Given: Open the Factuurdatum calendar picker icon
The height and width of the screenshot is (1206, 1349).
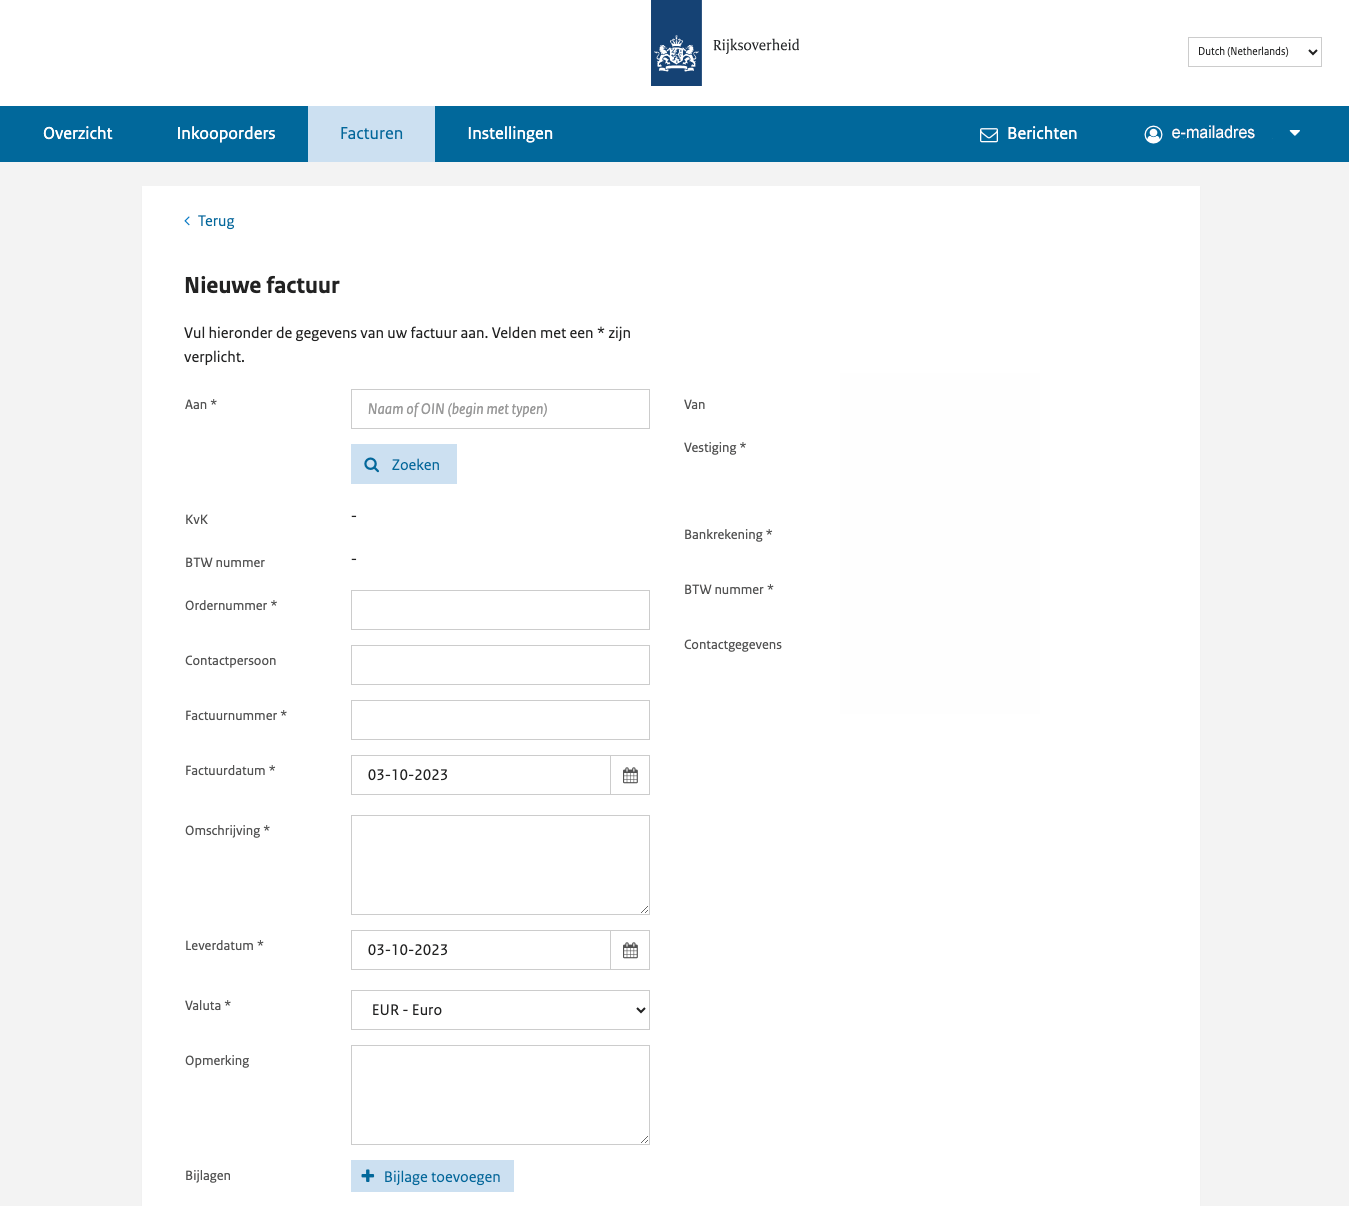Looking at the screenshot, I should click(x=630, y=775).
